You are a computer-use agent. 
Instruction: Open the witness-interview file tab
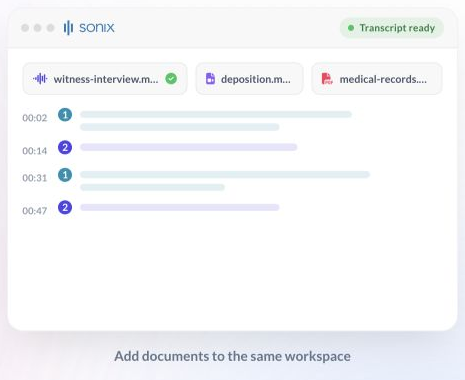click(105, 79)
